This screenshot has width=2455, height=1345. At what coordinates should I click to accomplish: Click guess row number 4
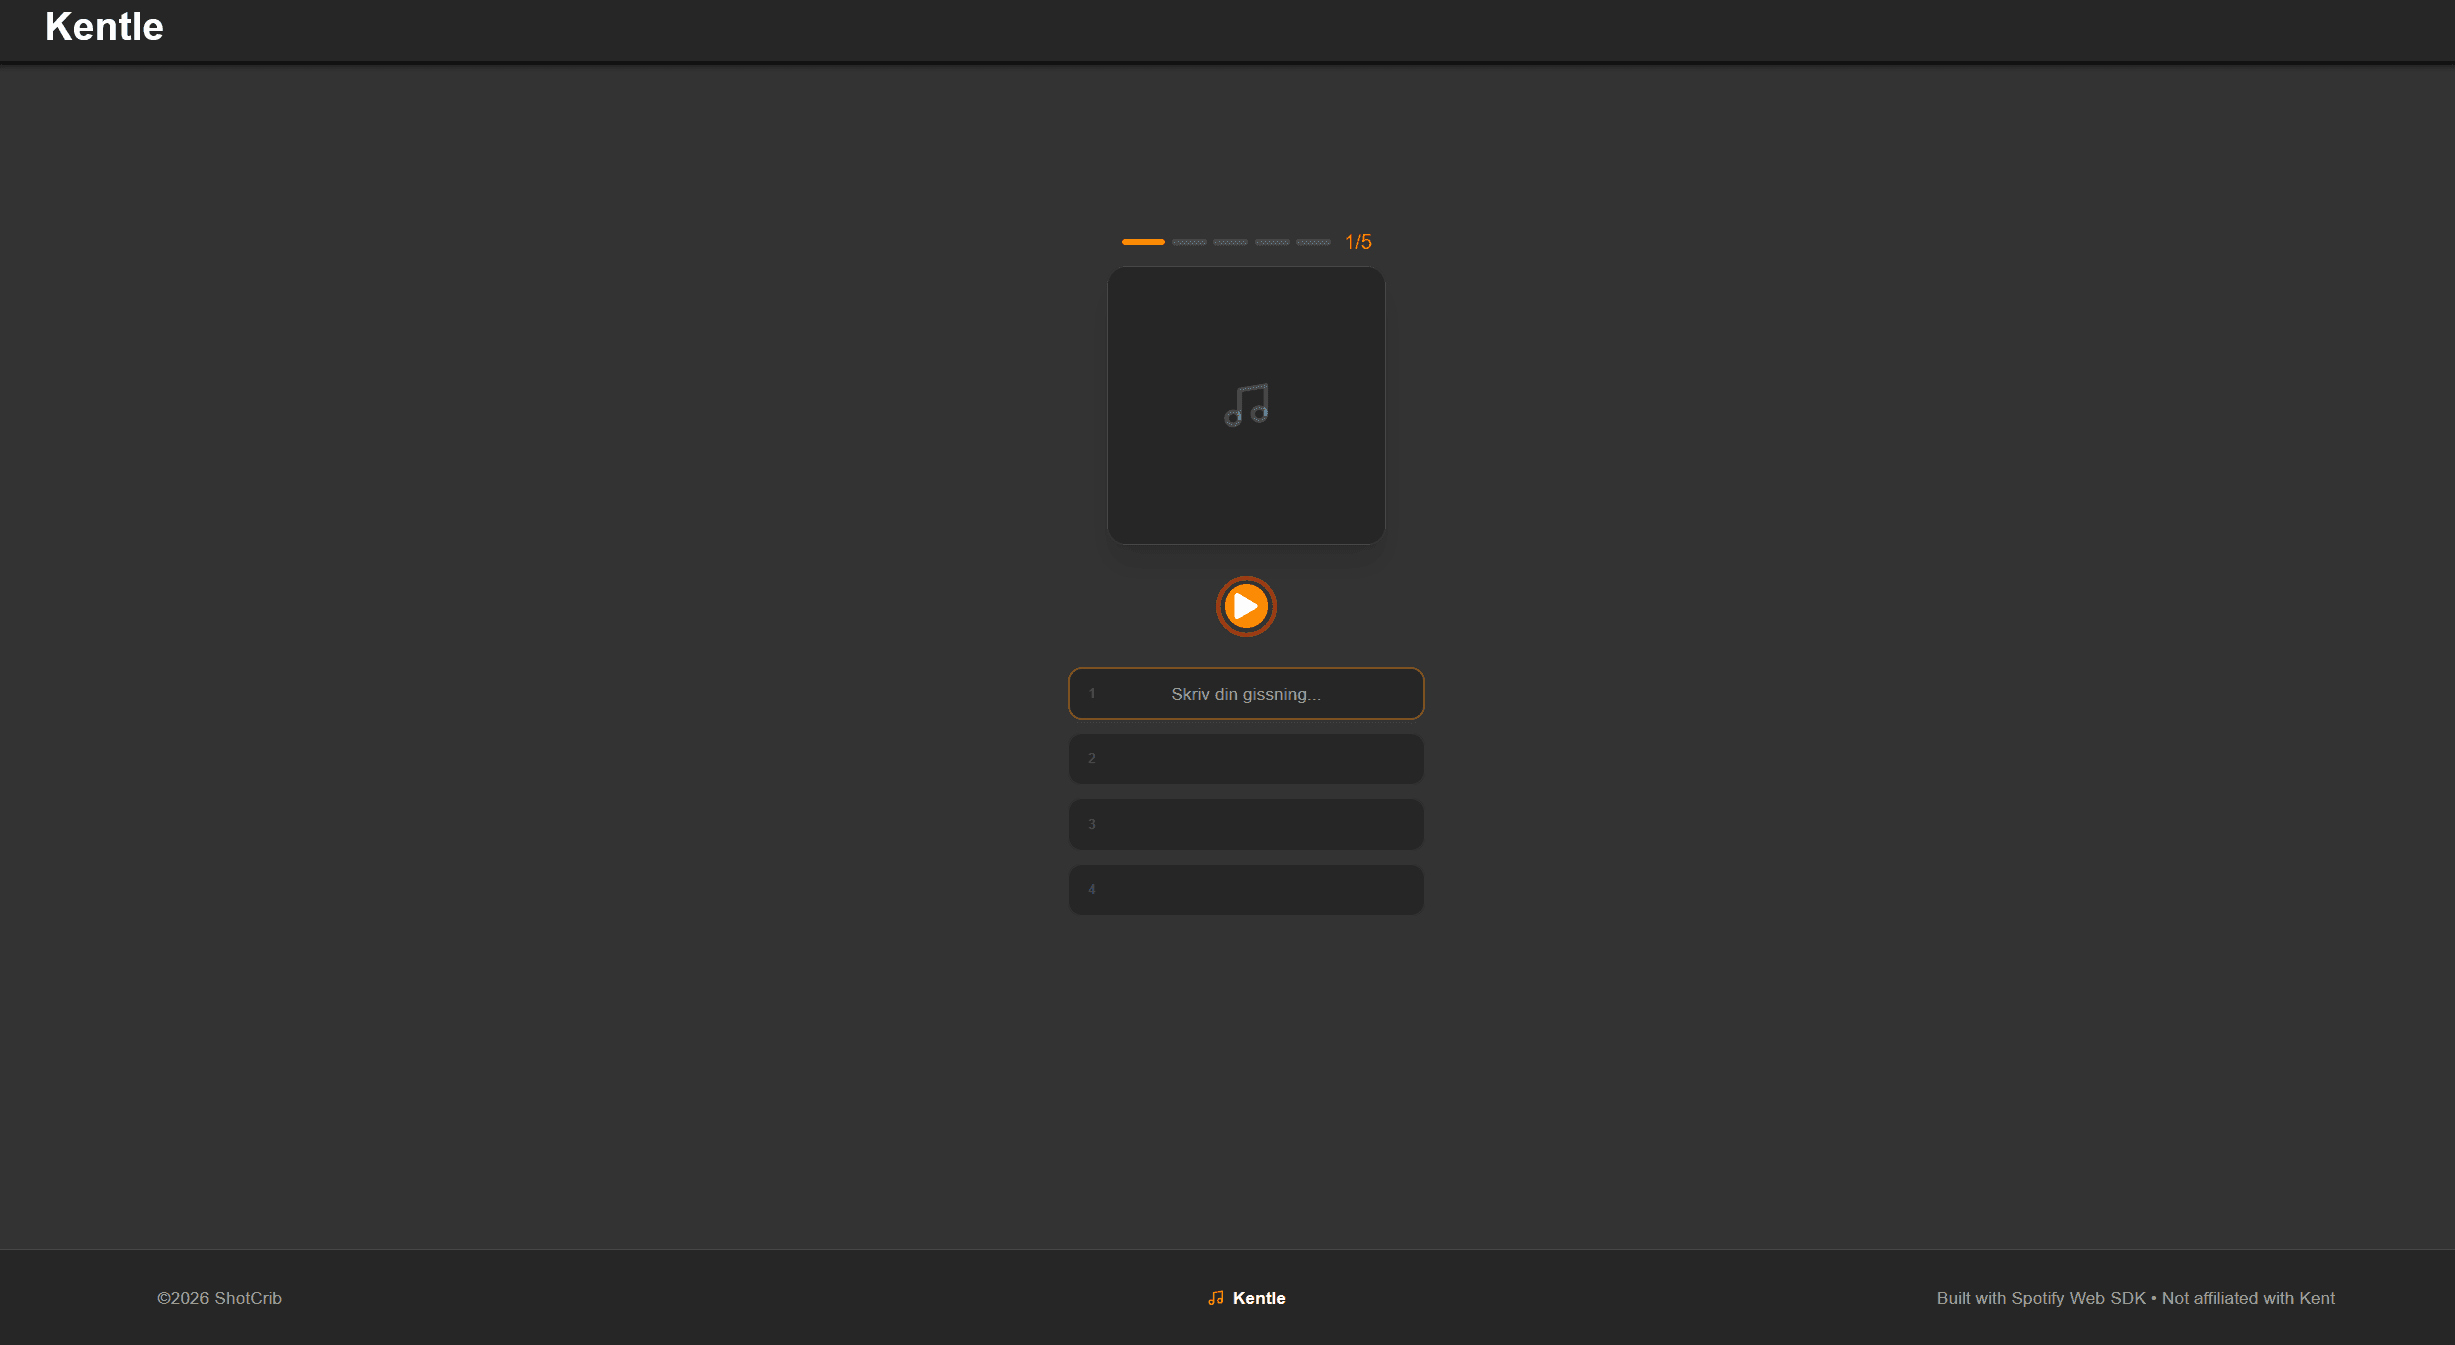(1246, 890)
